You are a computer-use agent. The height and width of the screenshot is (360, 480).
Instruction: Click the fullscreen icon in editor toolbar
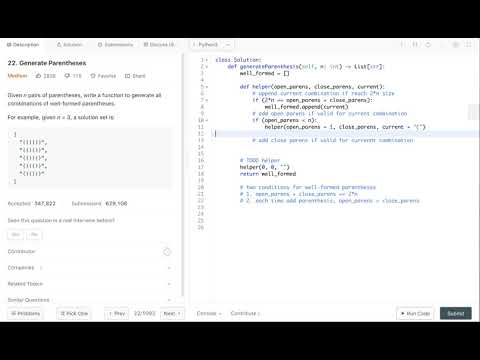tap(468, 45)
